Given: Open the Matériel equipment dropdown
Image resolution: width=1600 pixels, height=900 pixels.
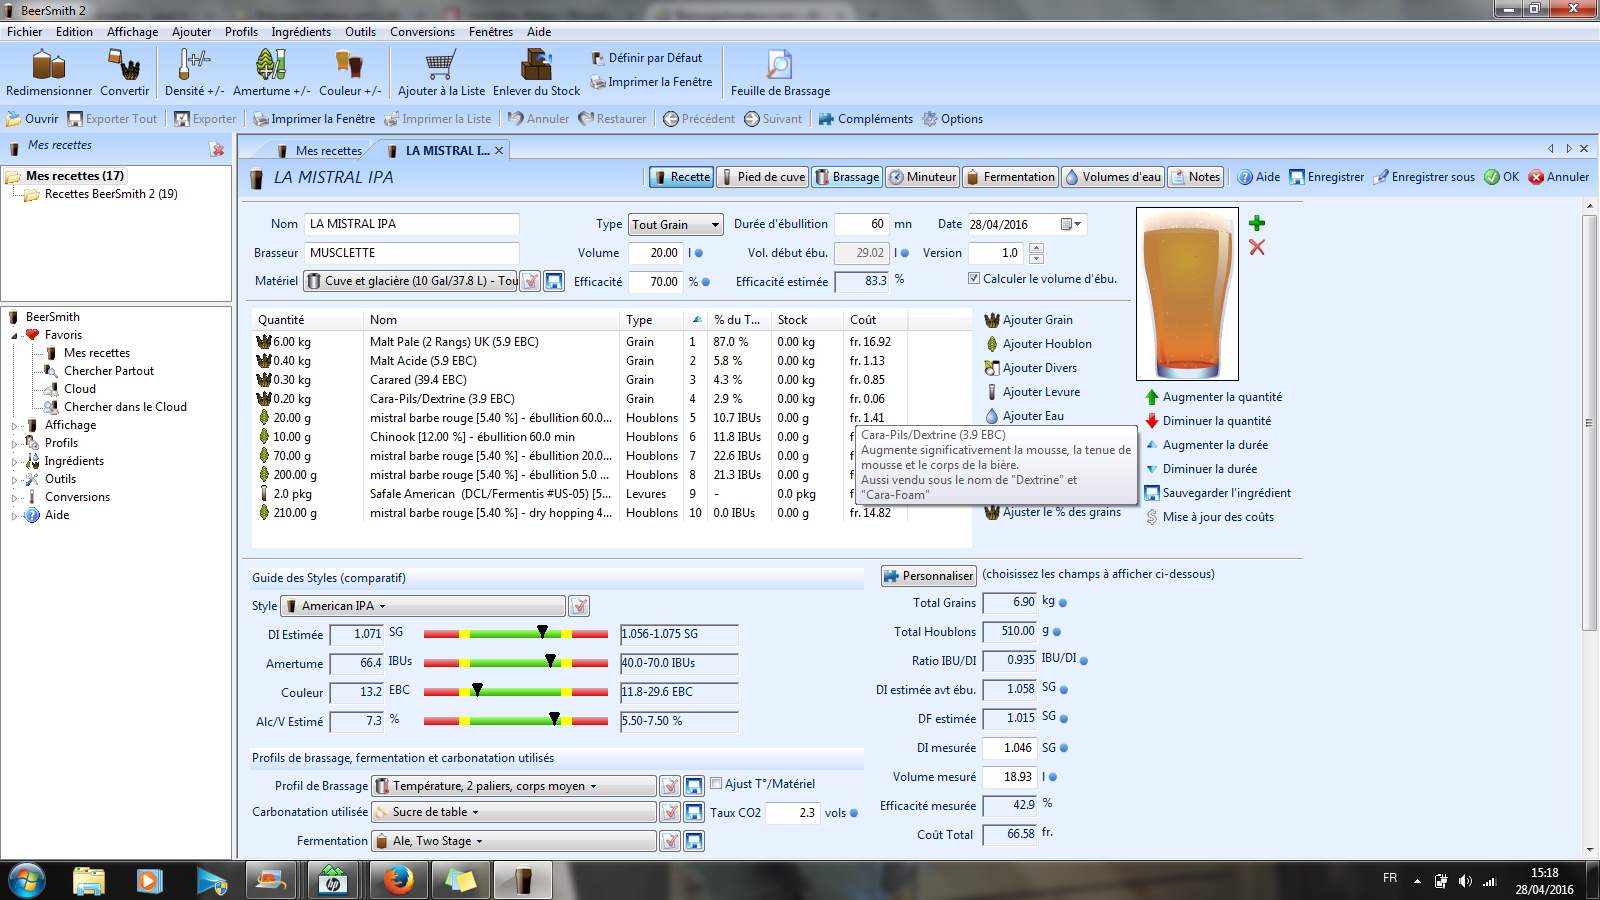Looking at the screenshot, I should click(x=411, y=281).
